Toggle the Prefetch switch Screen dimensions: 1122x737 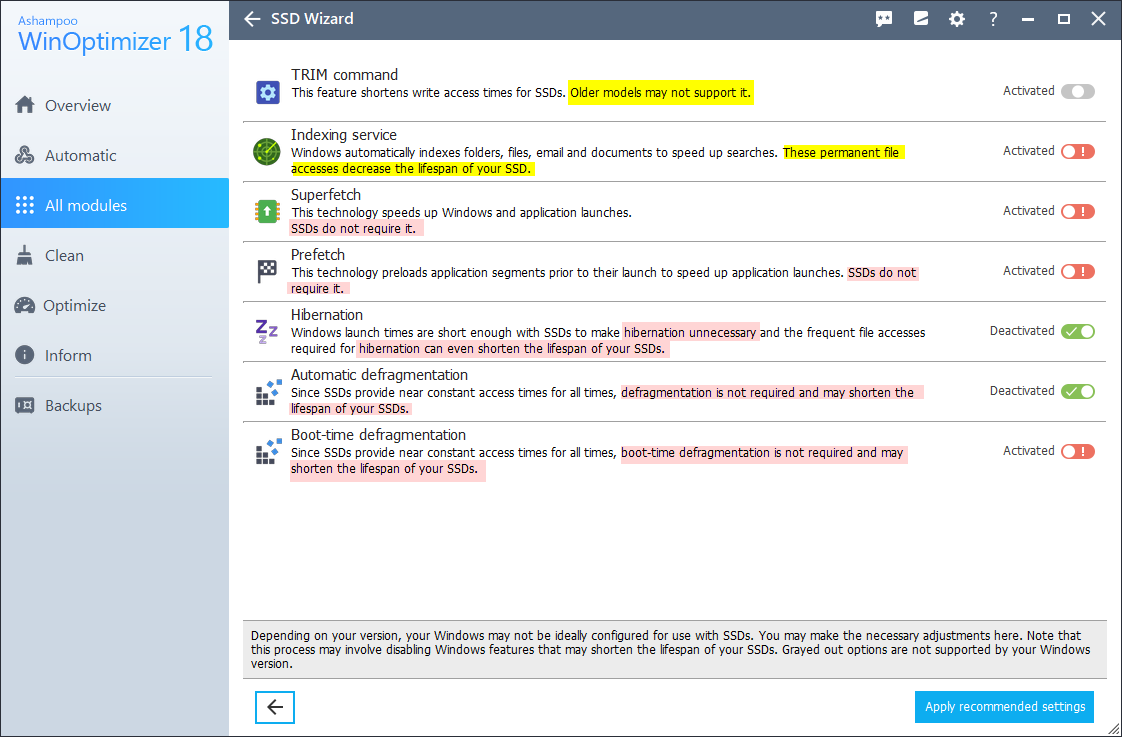tap(1078, 272)
